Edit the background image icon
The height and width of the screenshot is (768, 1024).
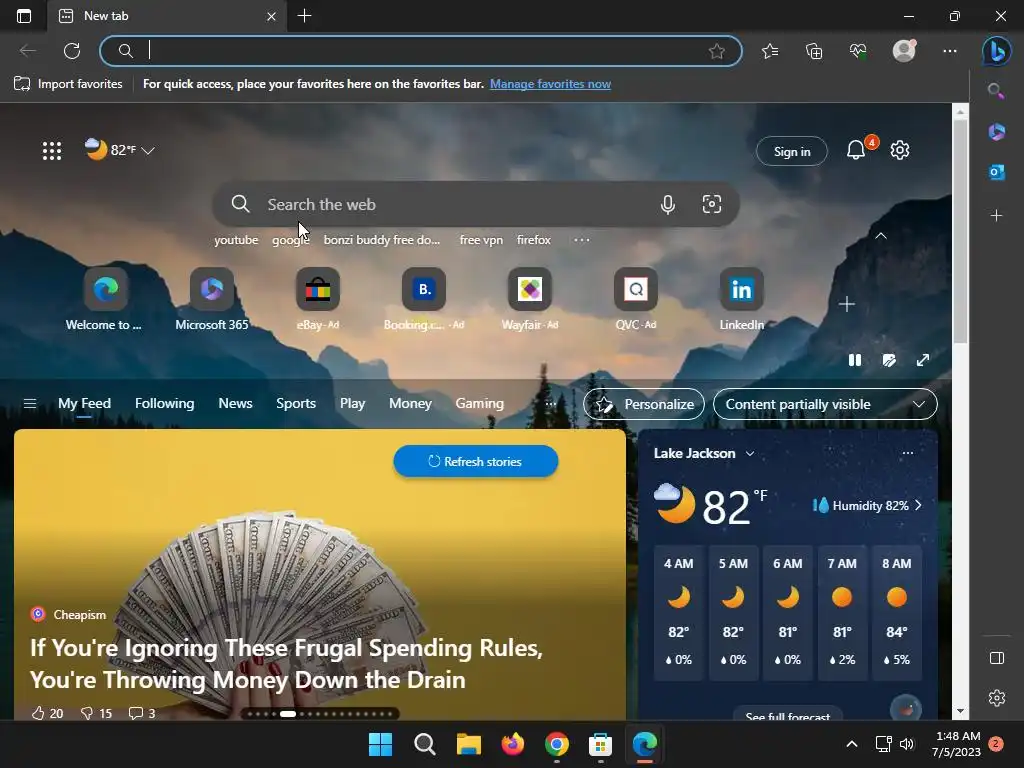click(889, 360)
